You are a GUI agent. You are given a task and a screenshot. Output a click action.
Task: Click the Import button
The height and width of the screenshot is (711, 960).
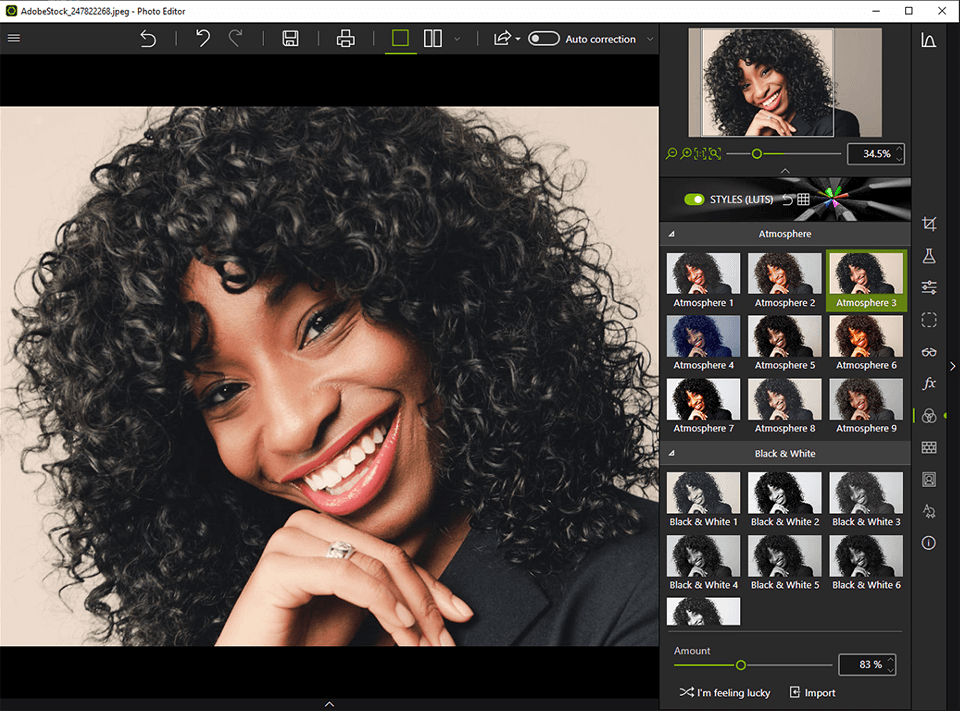812,692
